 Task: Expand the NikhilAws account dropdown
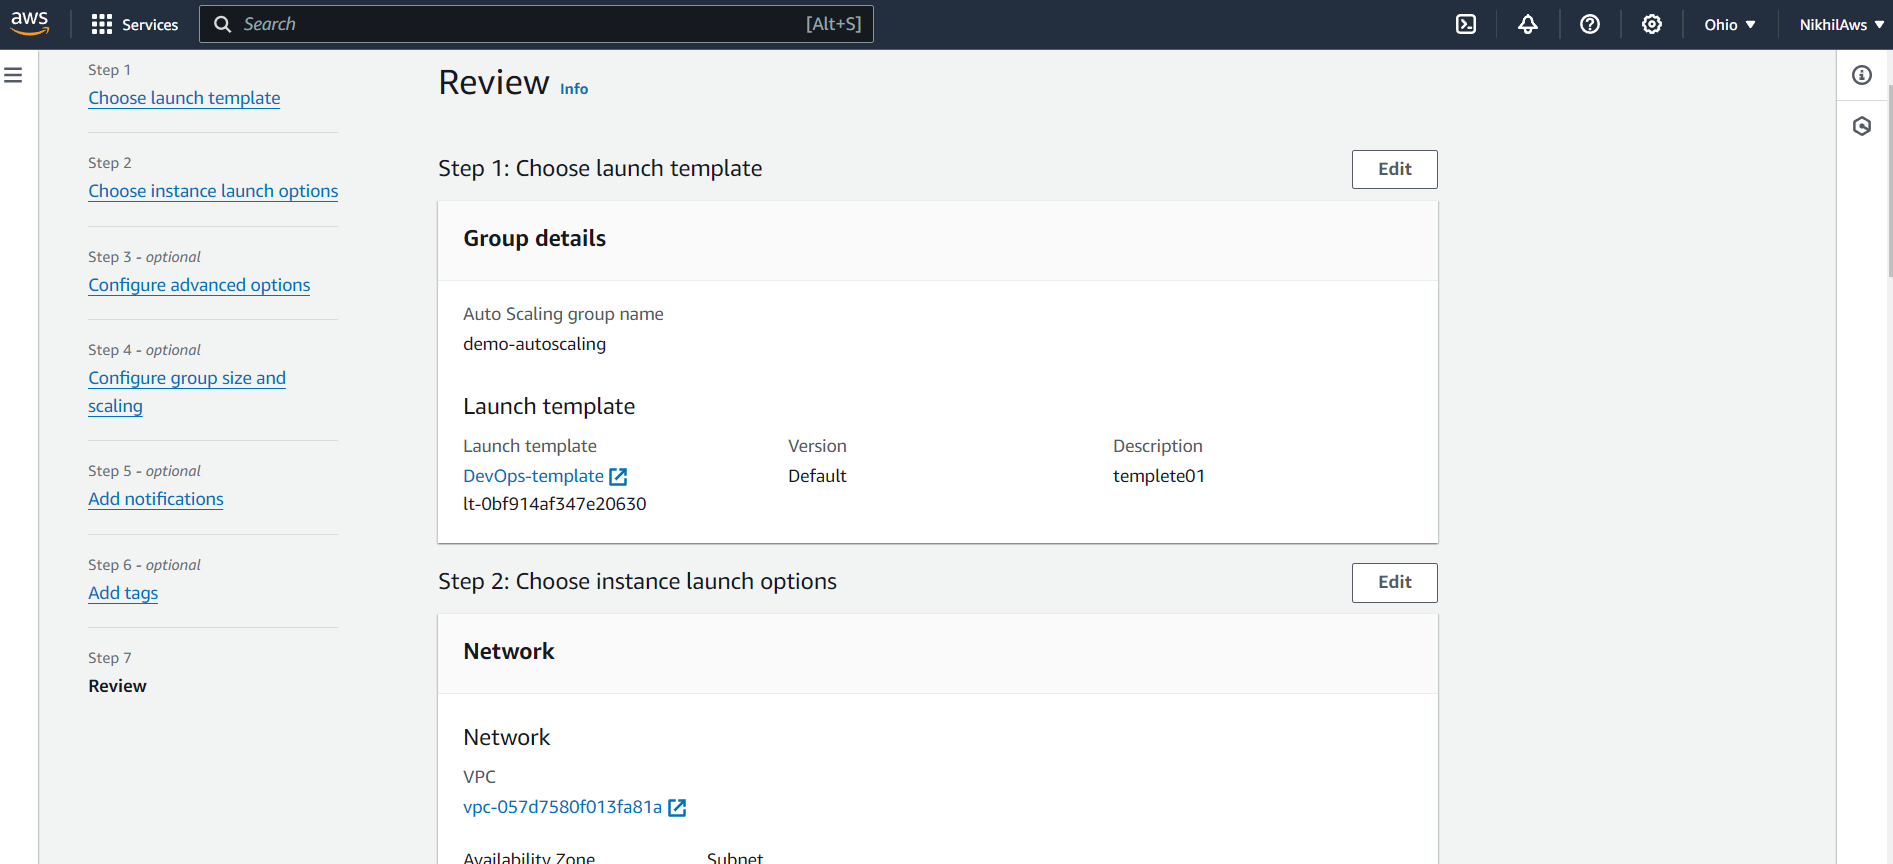click(x=1841, y=24)
